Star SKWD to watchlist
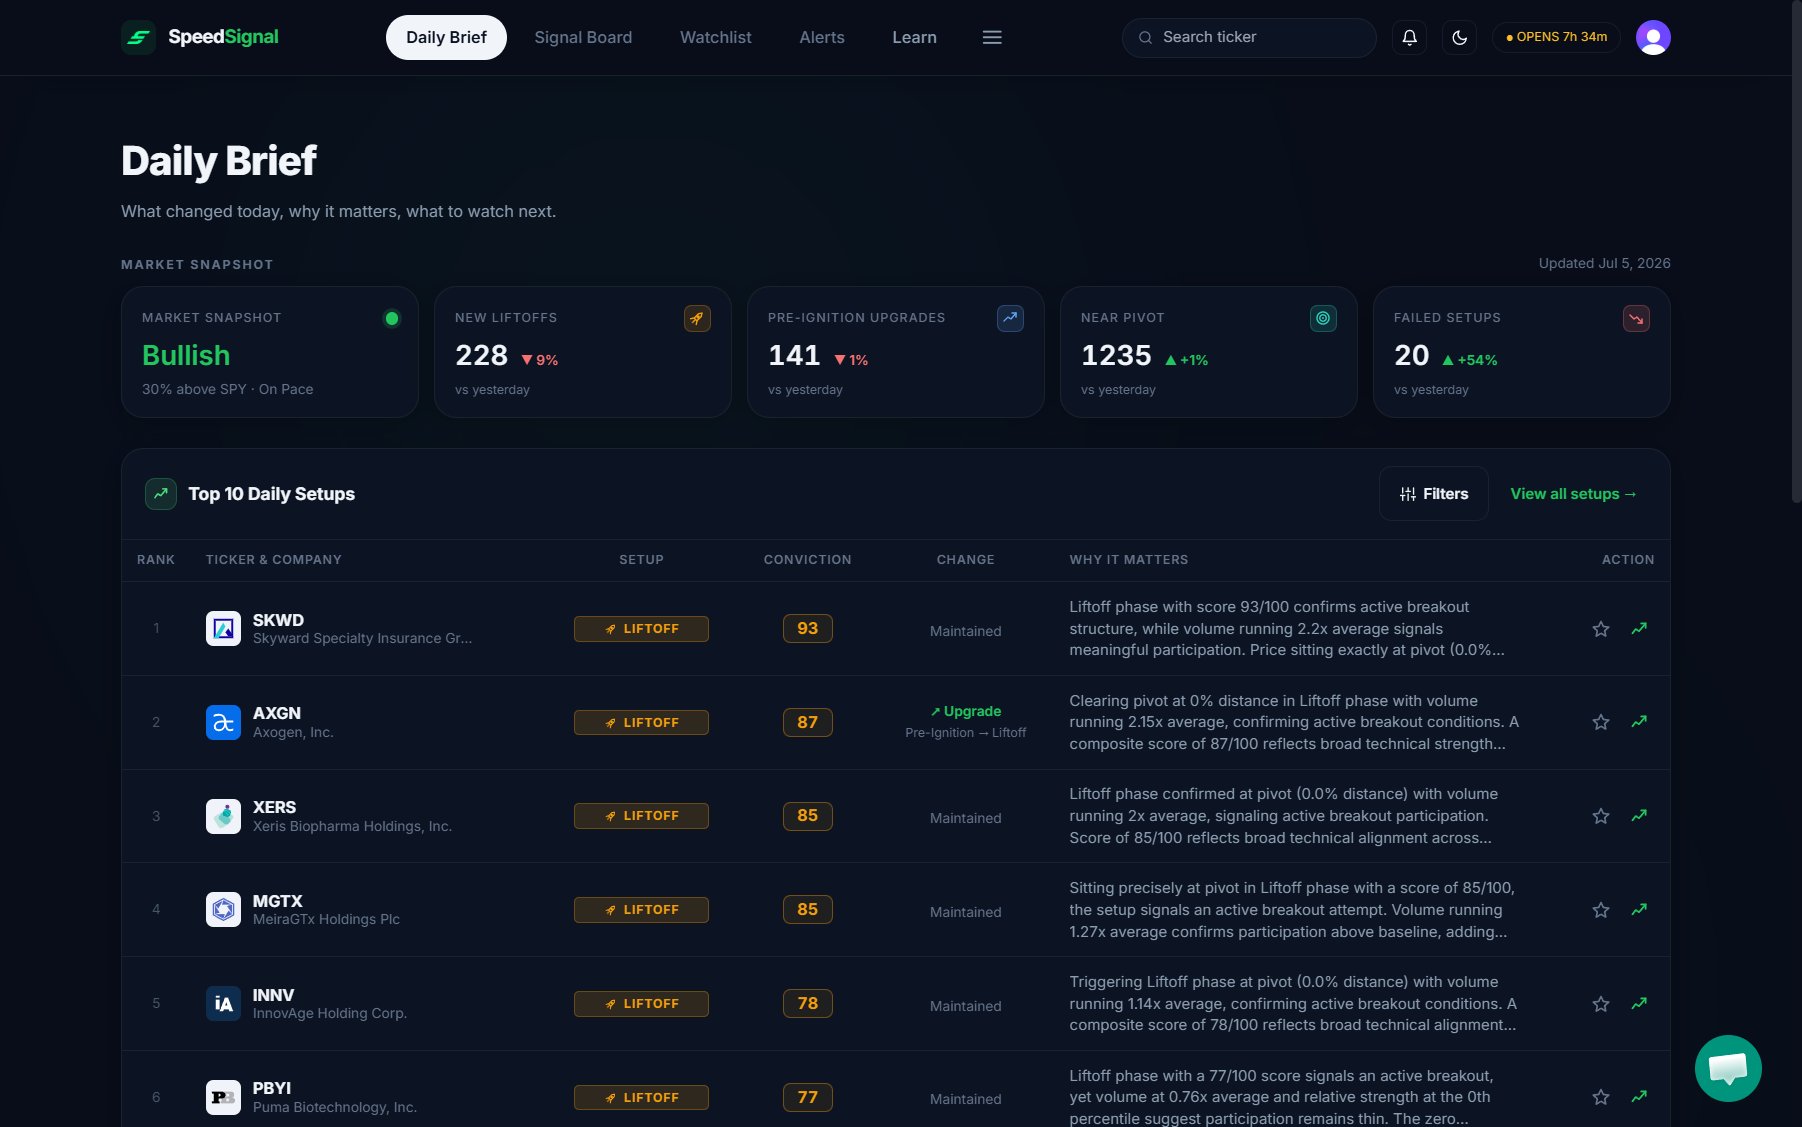 [x=1601, y=629]
